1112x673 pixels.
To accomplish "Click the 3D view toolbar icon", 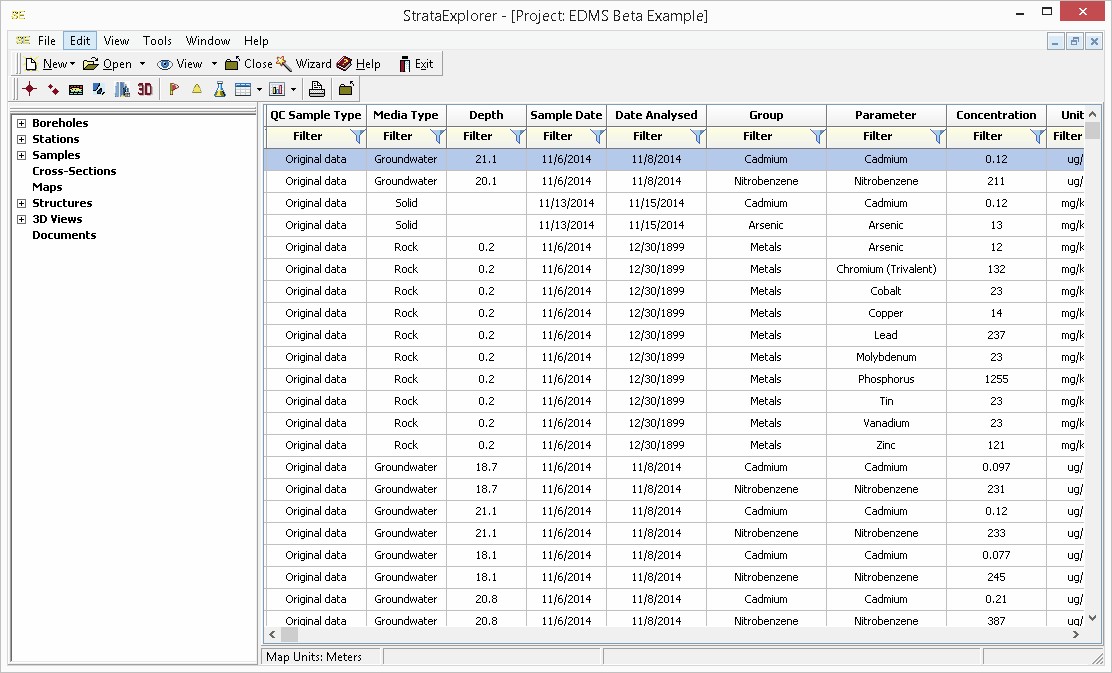I will pyautogui.click(x=145, y=89).
